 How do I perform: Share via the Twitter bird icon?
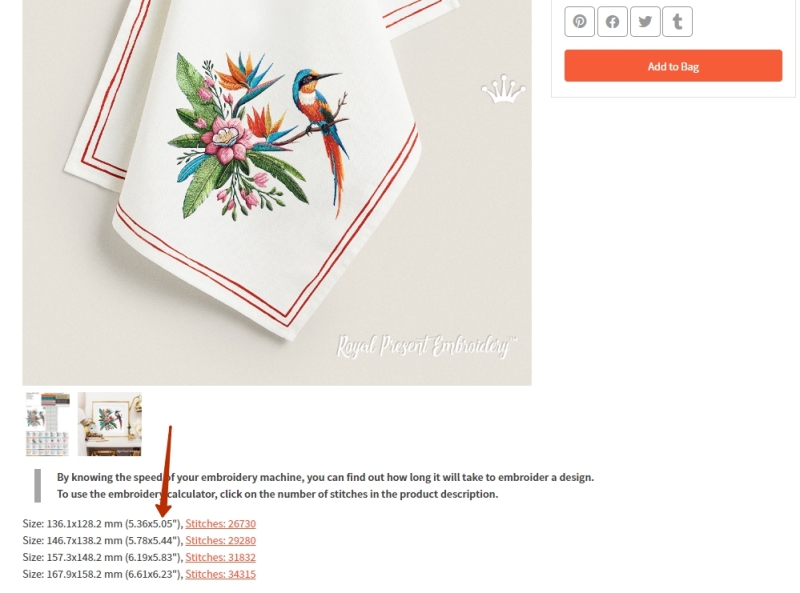coord(645,21)
